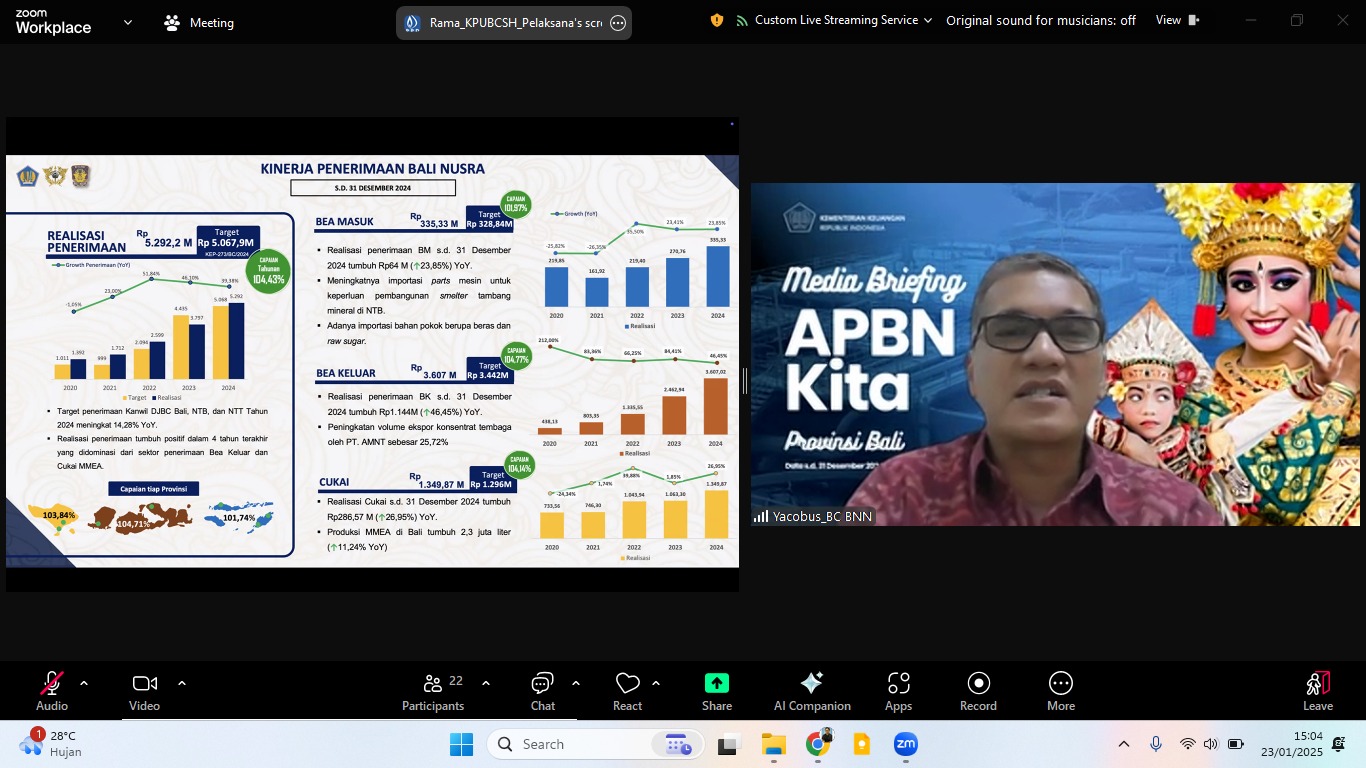Expand the React options chevron
Screen dimensions: 1366x768
pyautogui.click(x=656, y=684)
